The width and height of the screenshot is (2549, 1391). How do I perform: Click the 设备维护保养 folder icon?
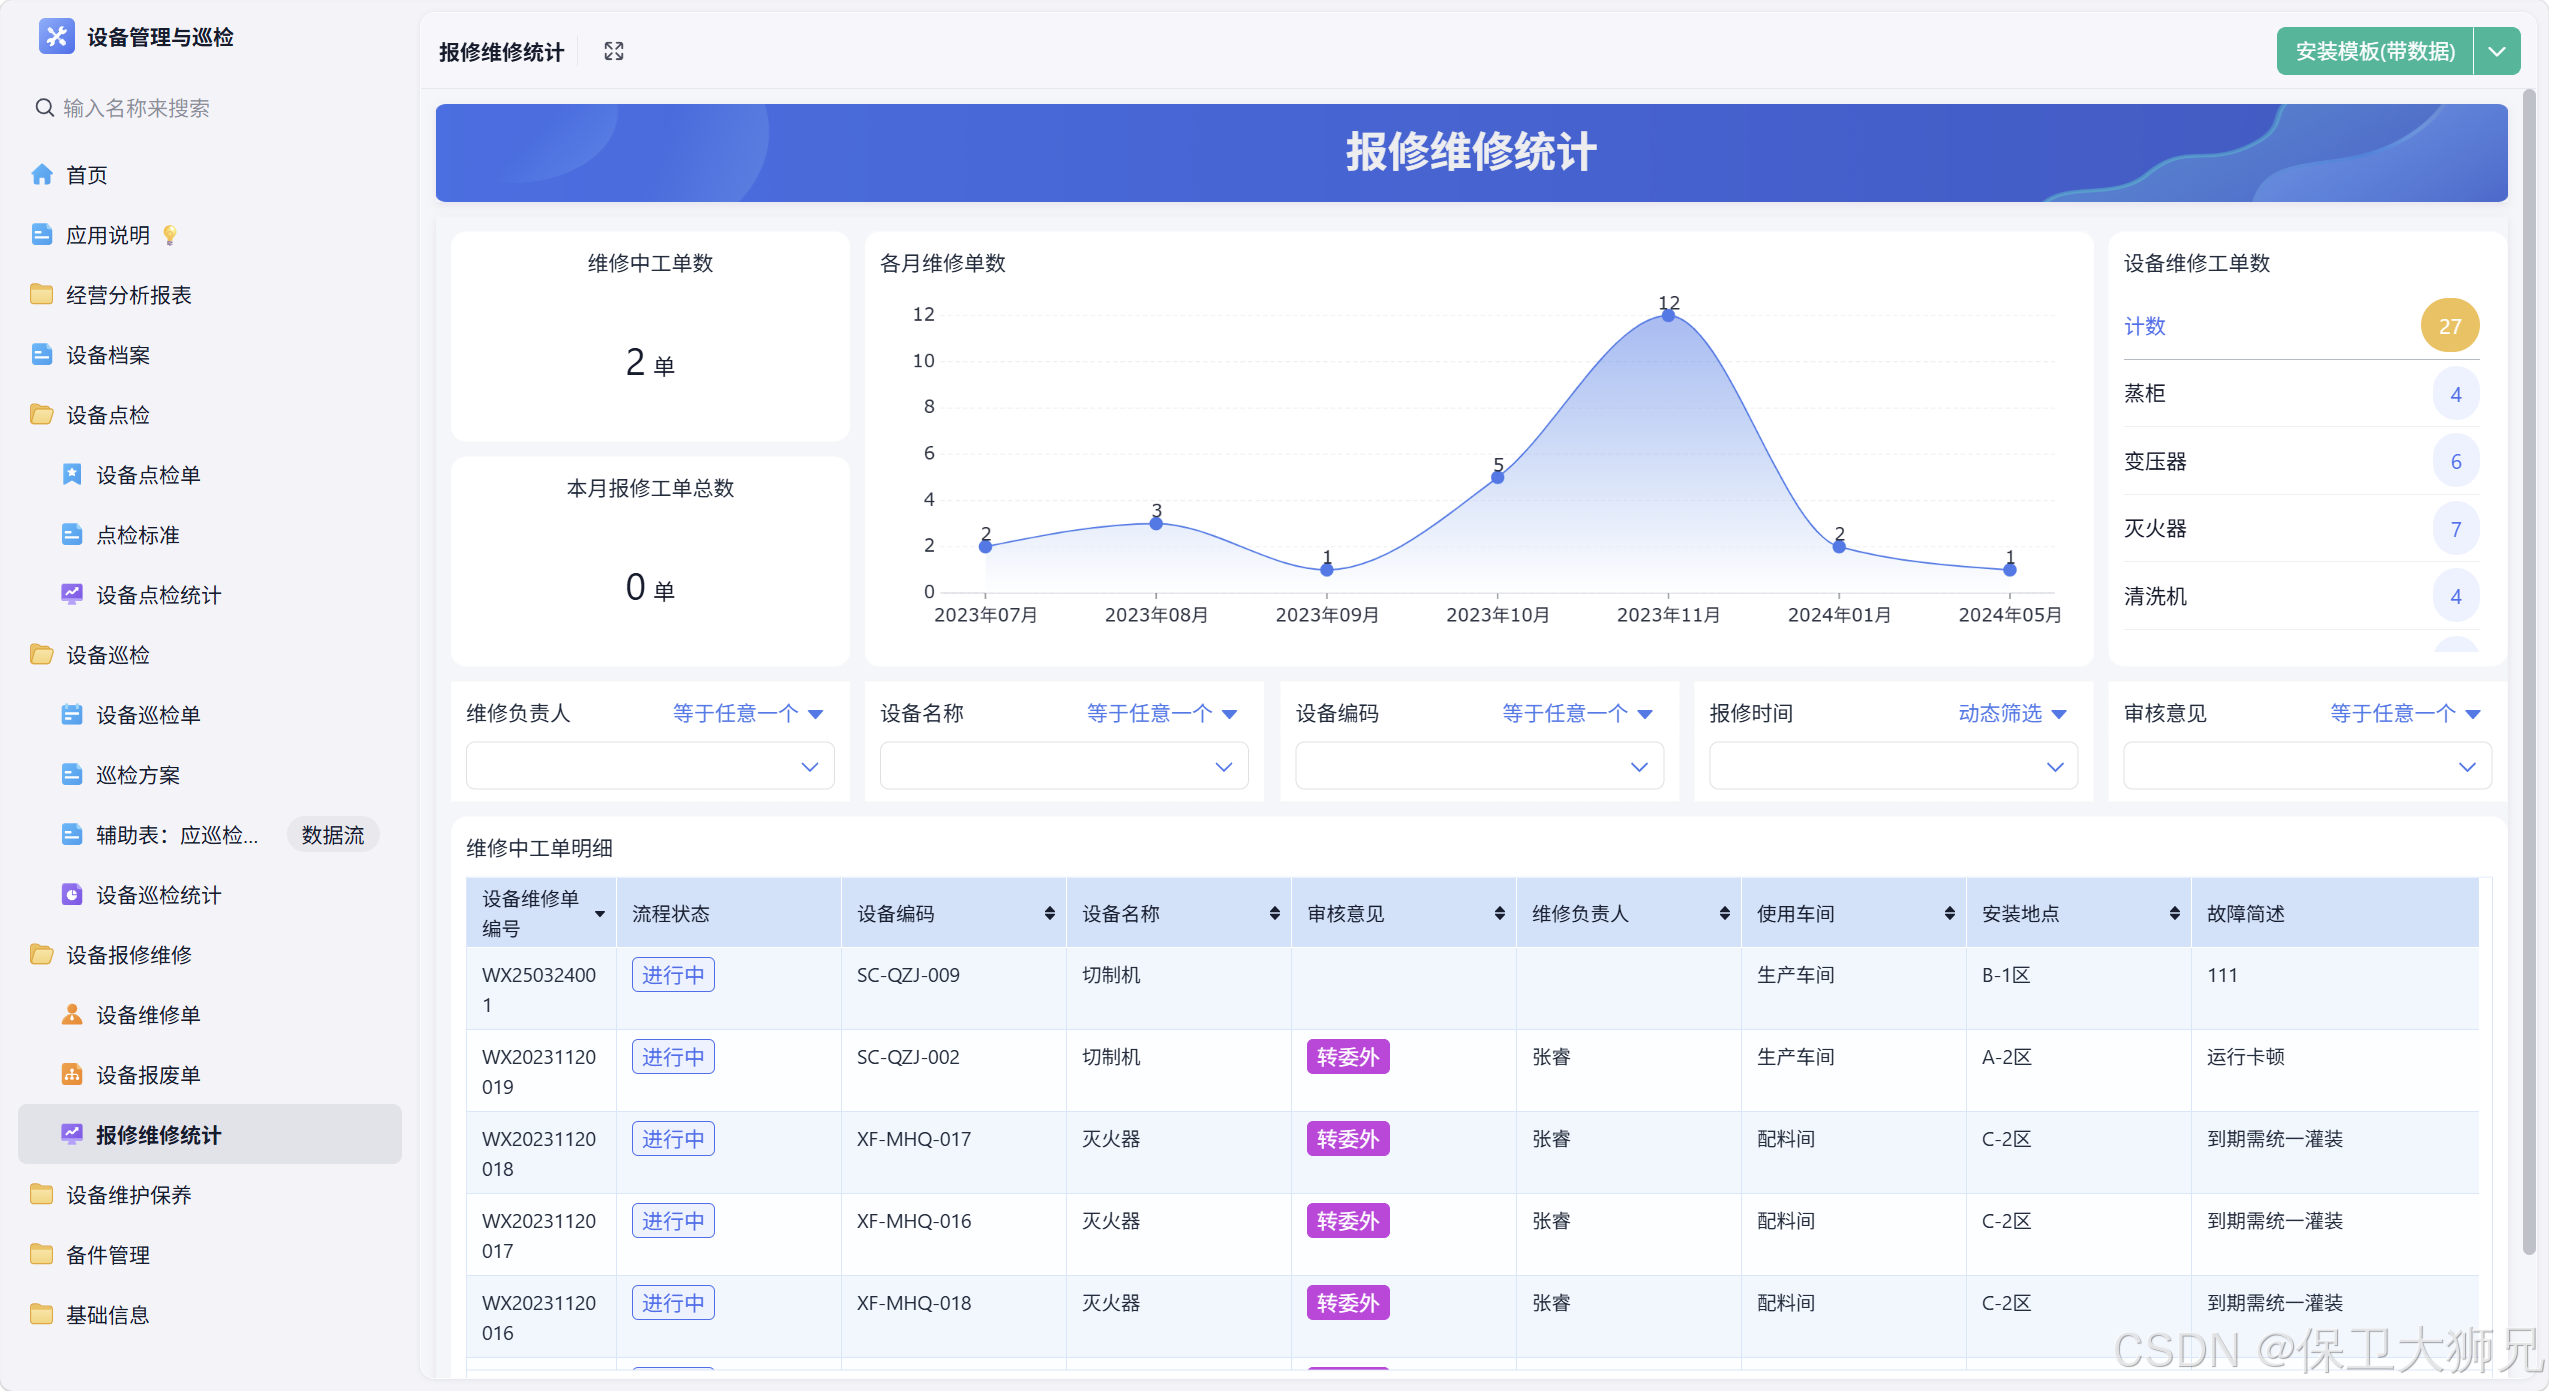pyautogui.click(x=42, y=1195)
